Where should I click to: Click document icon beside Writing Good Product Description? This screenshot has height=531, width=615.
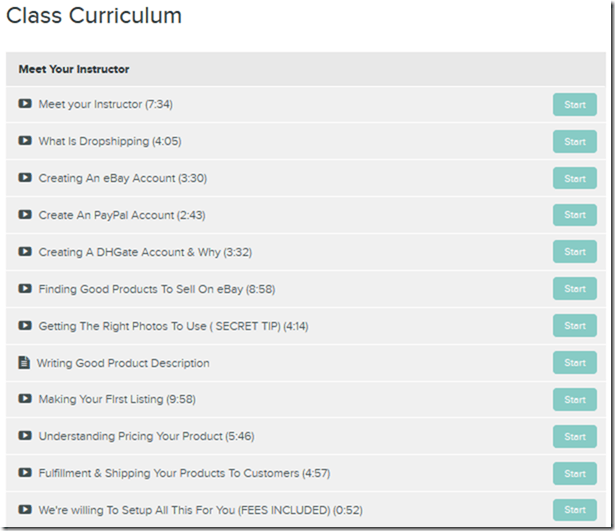point(24,363)
